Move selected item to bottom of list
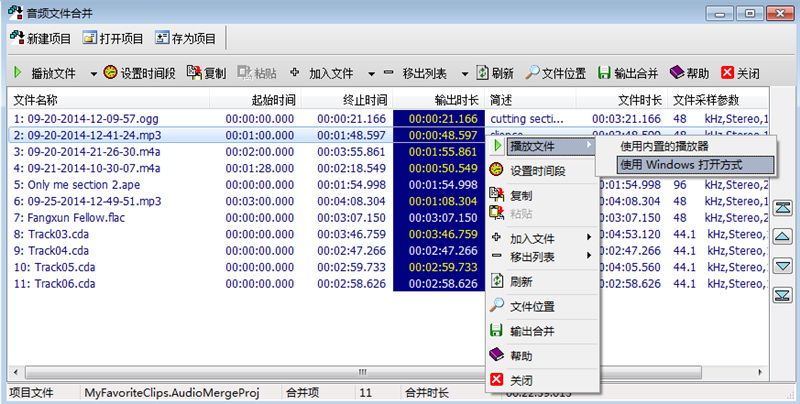The image size is (800, 404). pyautogui.click(x=783, y=295)
